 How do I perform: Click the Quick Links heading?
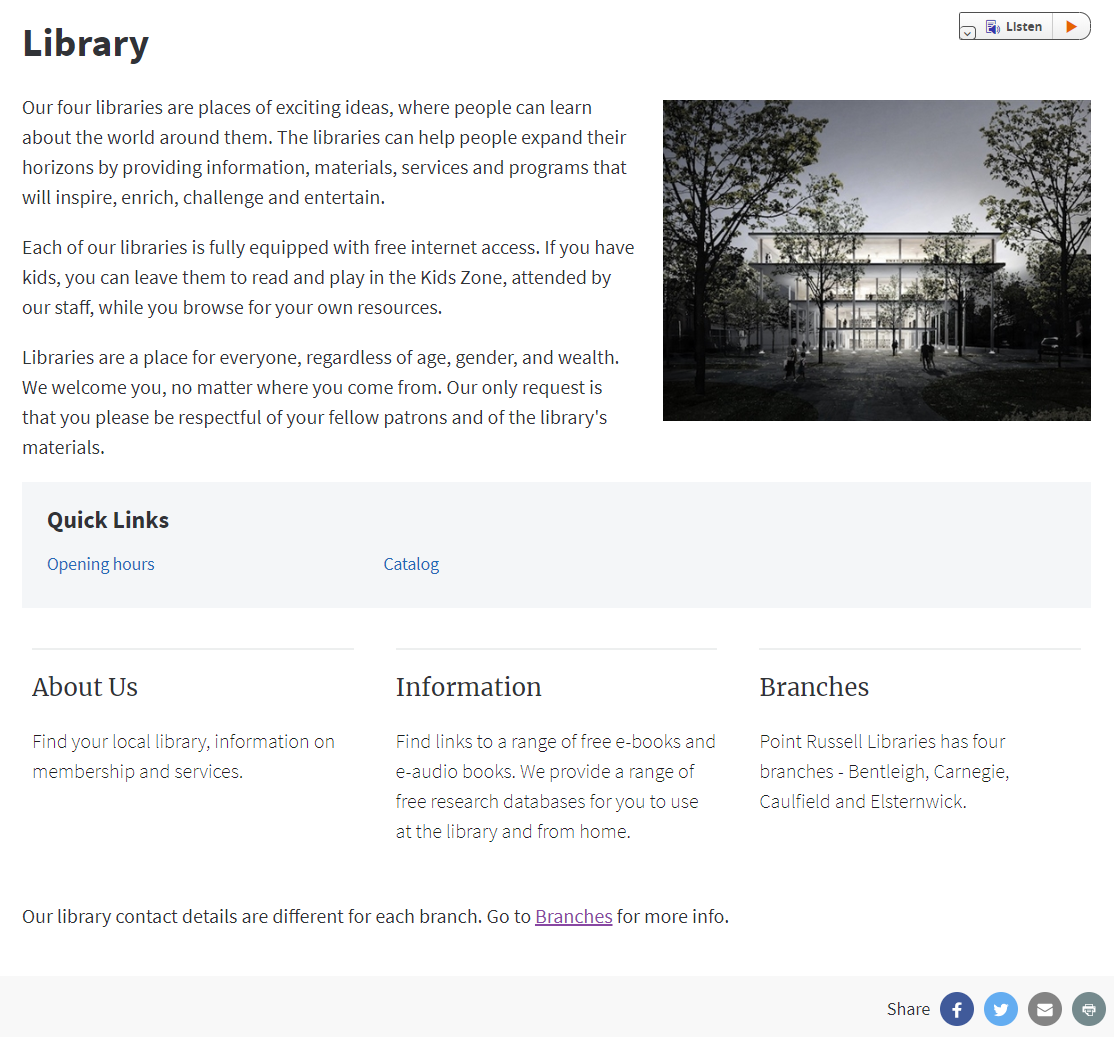(x=108, y=520)
